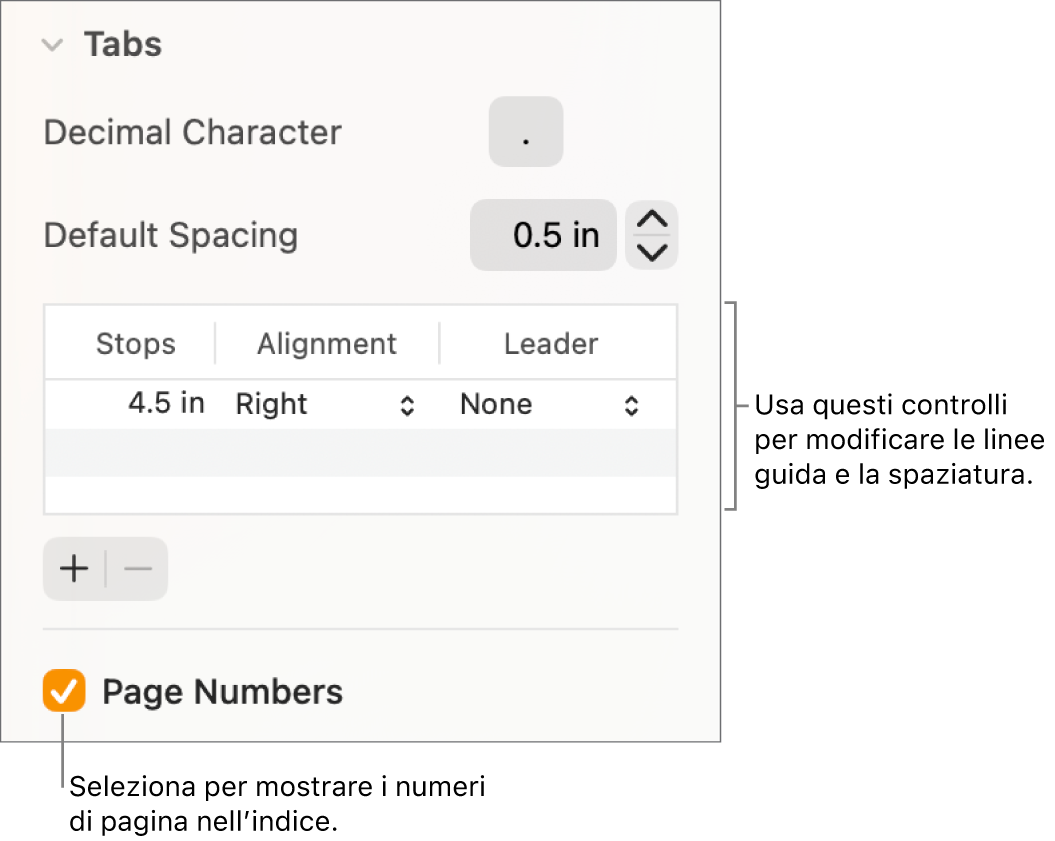Click the Page Numbers label text
Screen dimensions: 1055x841
[222, 692]
